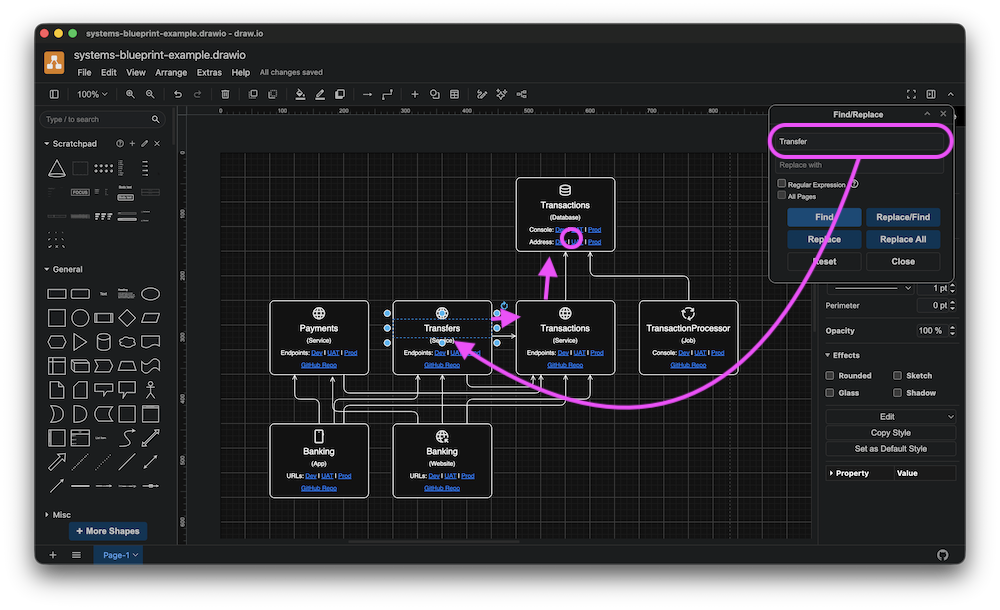Click the Scratchpad help icon
Viewport: 1000px width, 610px height.
(x=120, y=144)
